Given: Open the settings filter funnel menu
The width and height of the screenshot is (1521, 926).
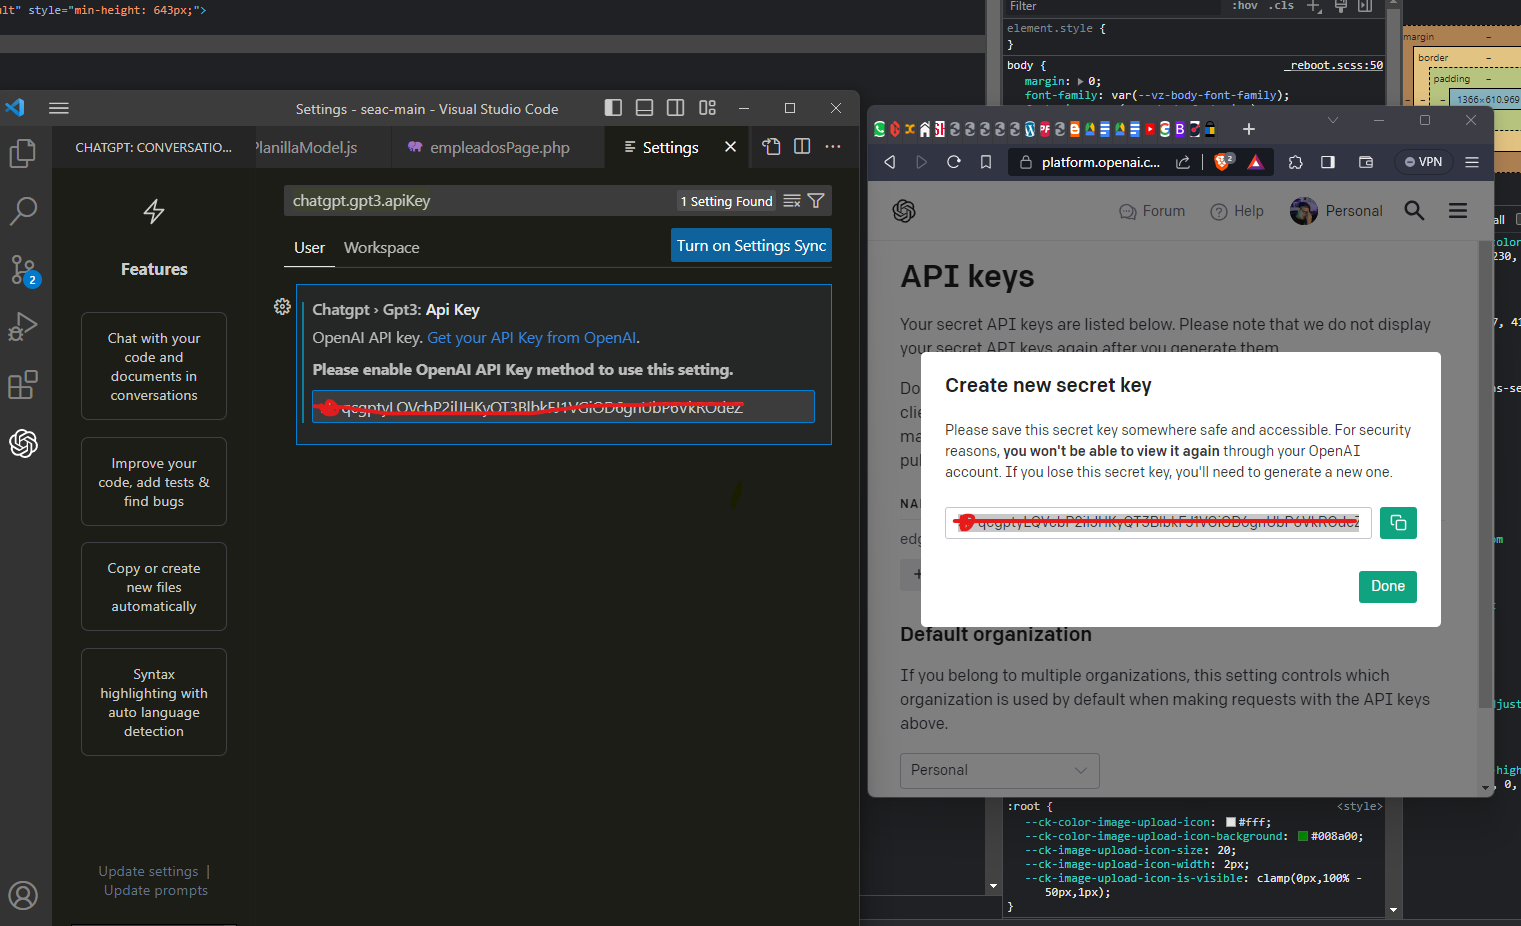Looking at the screenshot, I should click(x=816, y=201).
